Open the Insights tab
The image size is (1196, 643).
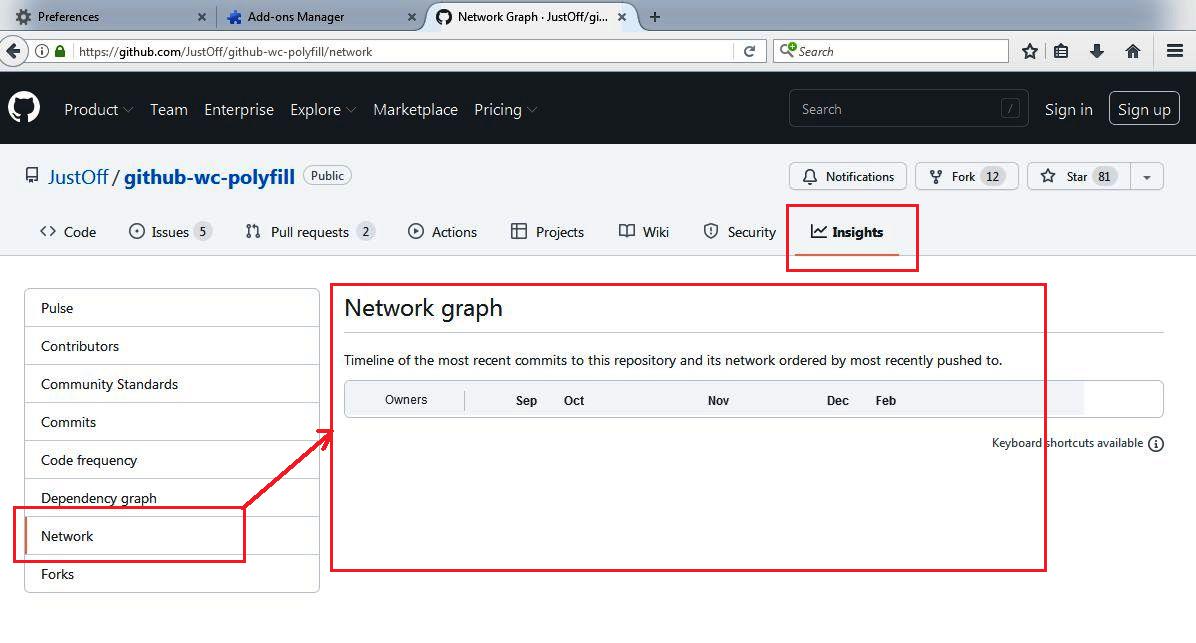coord(847,231)
